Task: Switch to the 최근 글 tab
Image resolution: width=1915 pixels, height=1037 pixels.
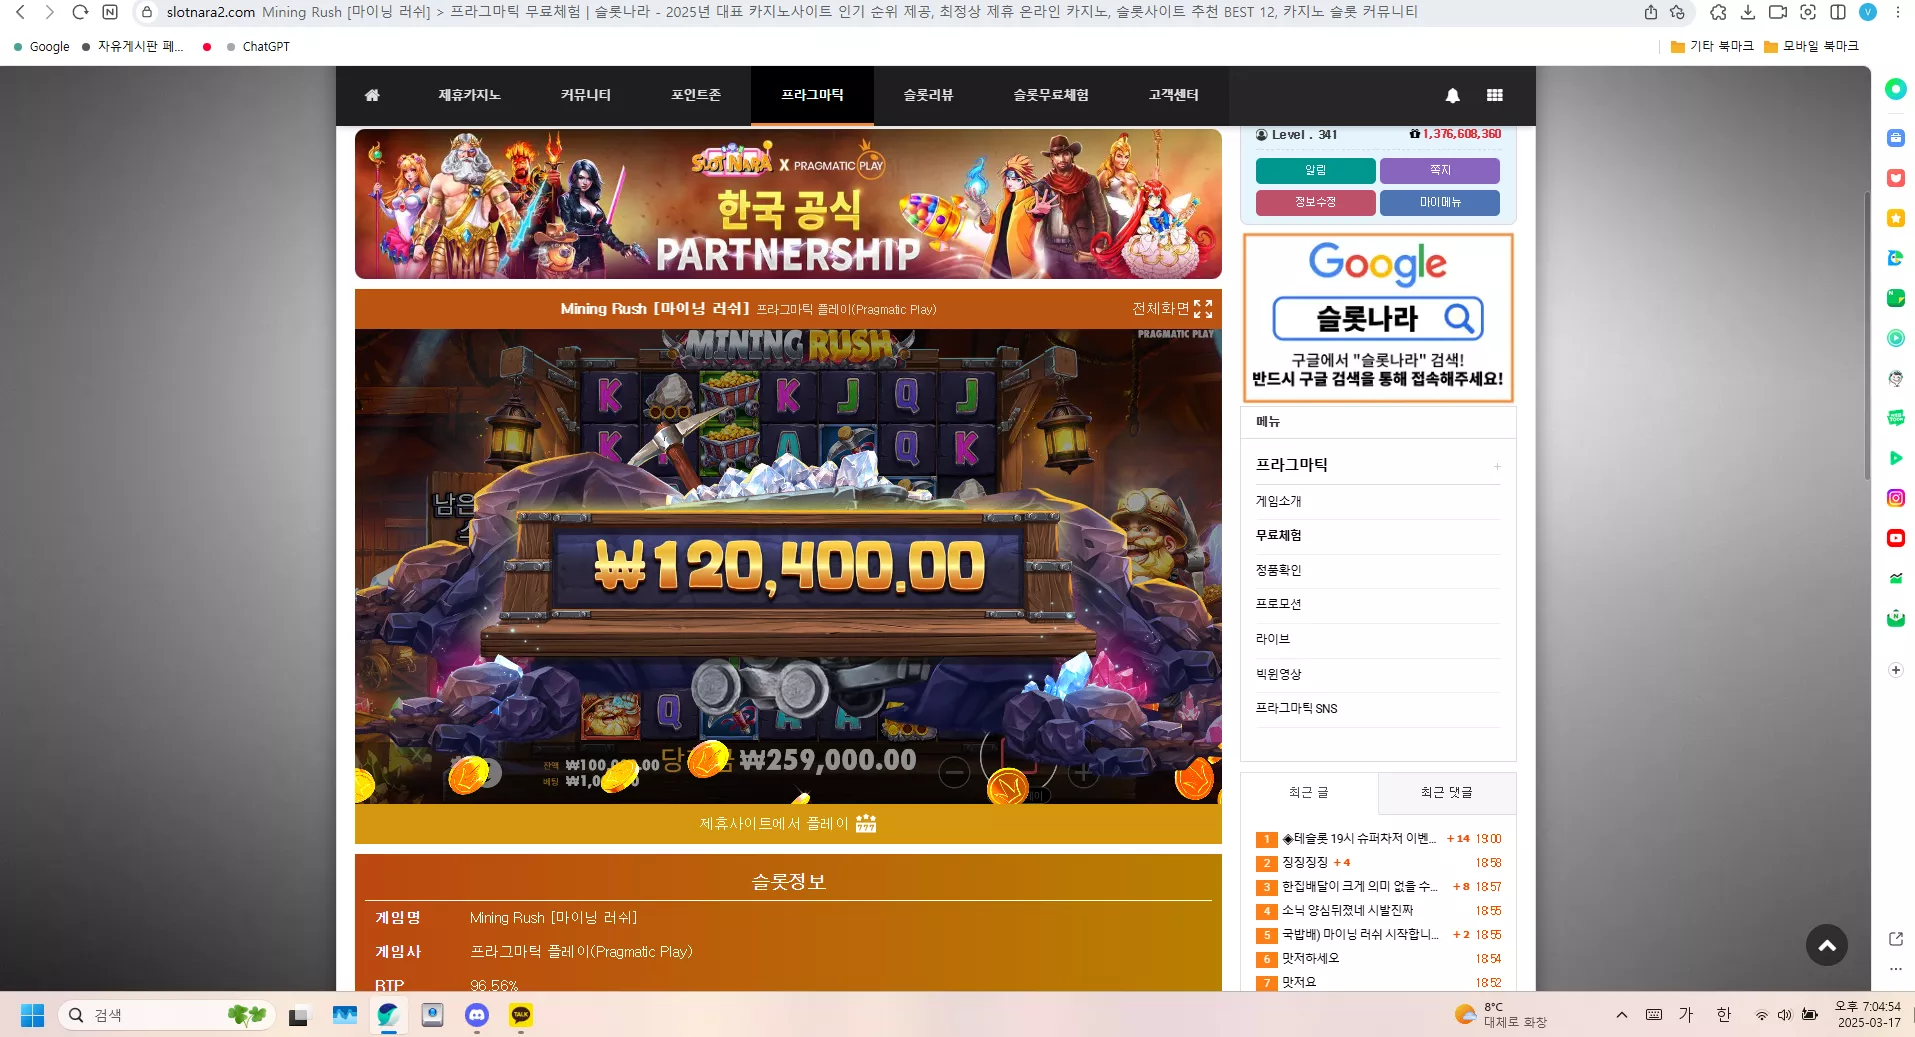Action: [1309, 793]
